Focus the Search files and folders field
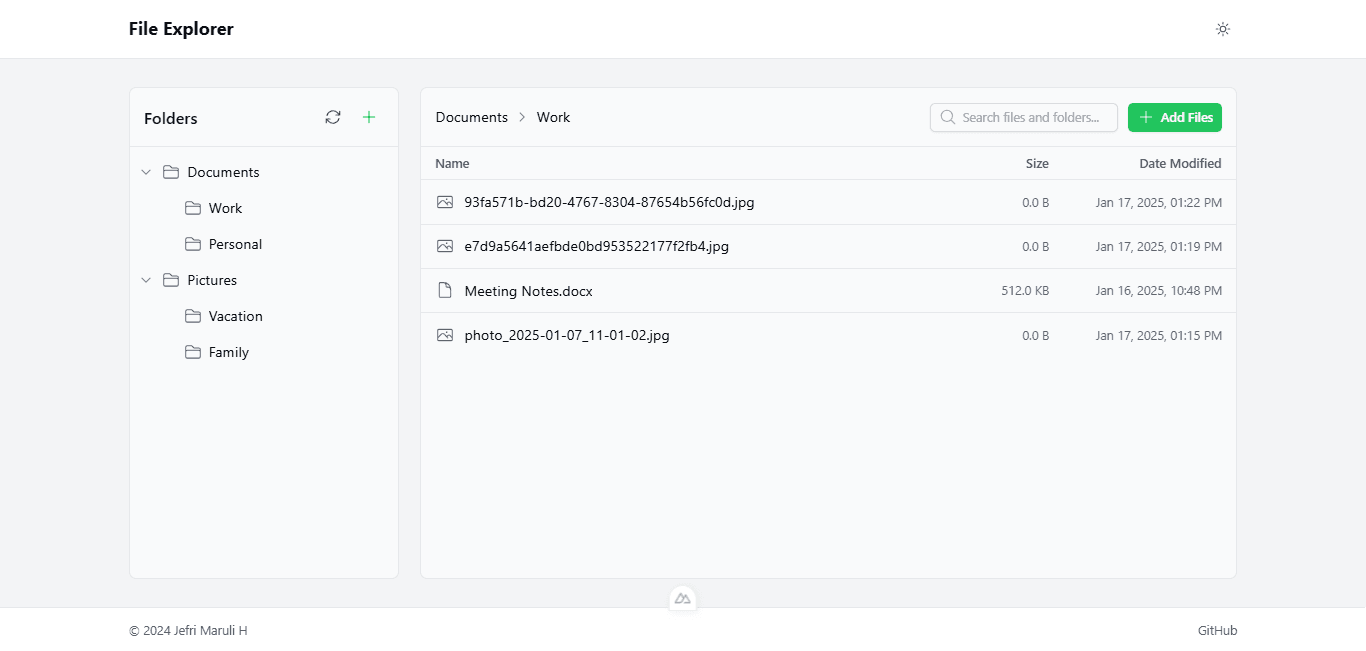 point(1024,117)
